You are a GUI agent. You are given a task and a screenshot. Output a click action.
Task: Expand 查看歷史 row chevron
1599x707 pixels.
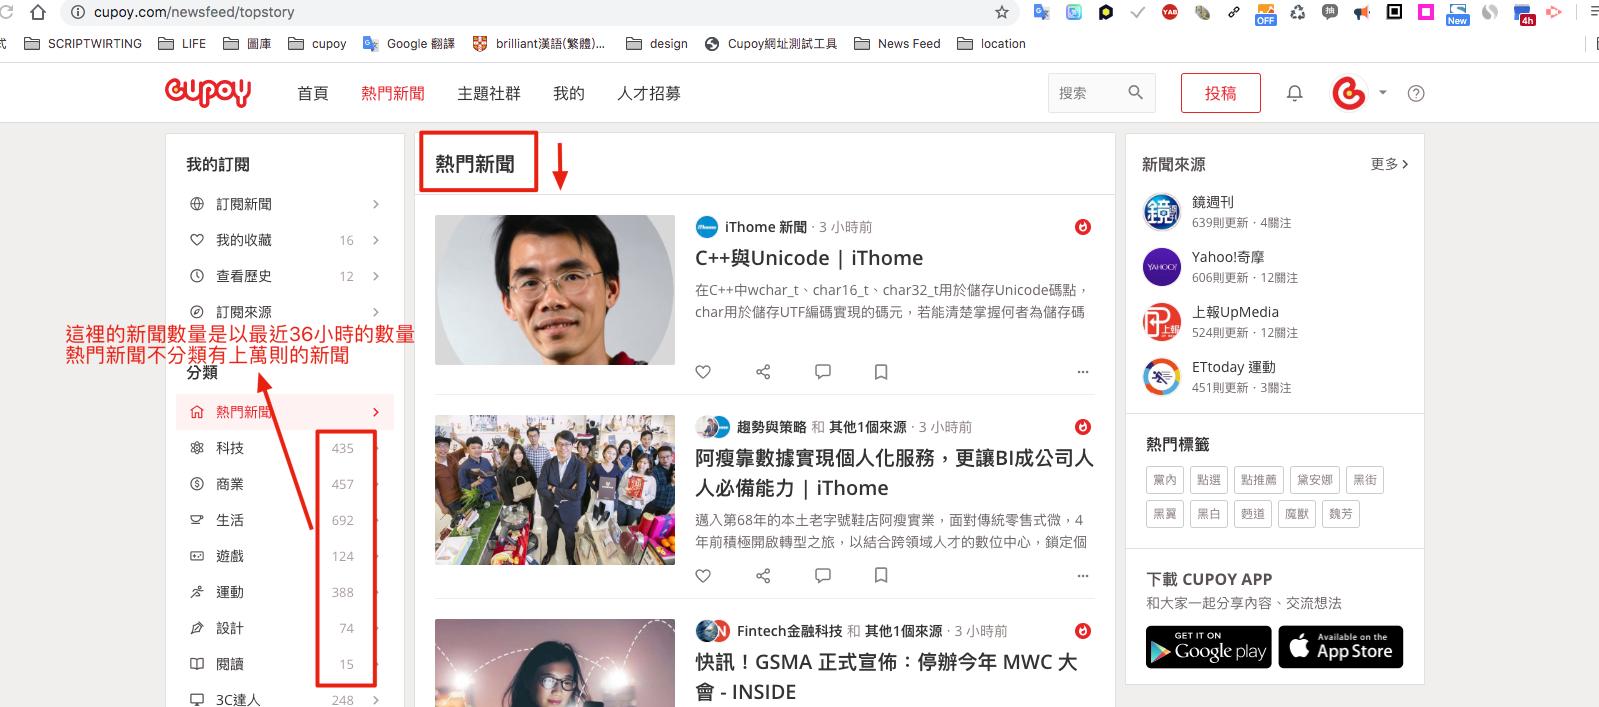(x=376, y=276)
